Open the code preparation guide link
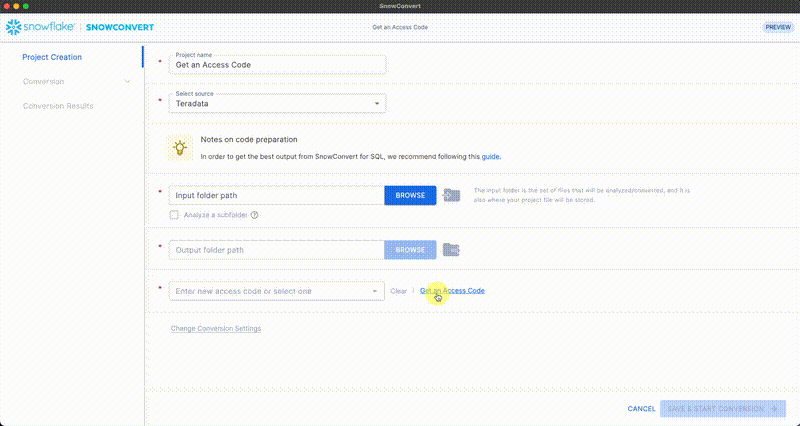The height and width of the screenshot is (426, 800). pyautogui.click(x=491, y=157)
